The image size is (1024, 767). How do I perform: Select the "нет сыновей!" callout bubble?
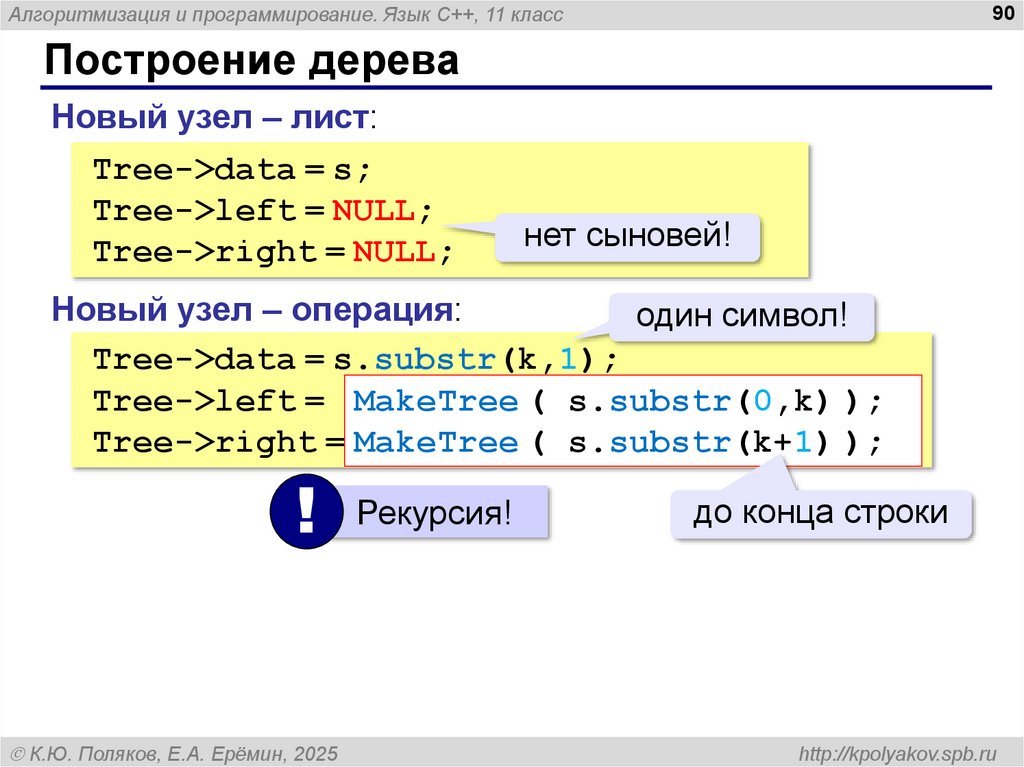click(x=628, y=237)
